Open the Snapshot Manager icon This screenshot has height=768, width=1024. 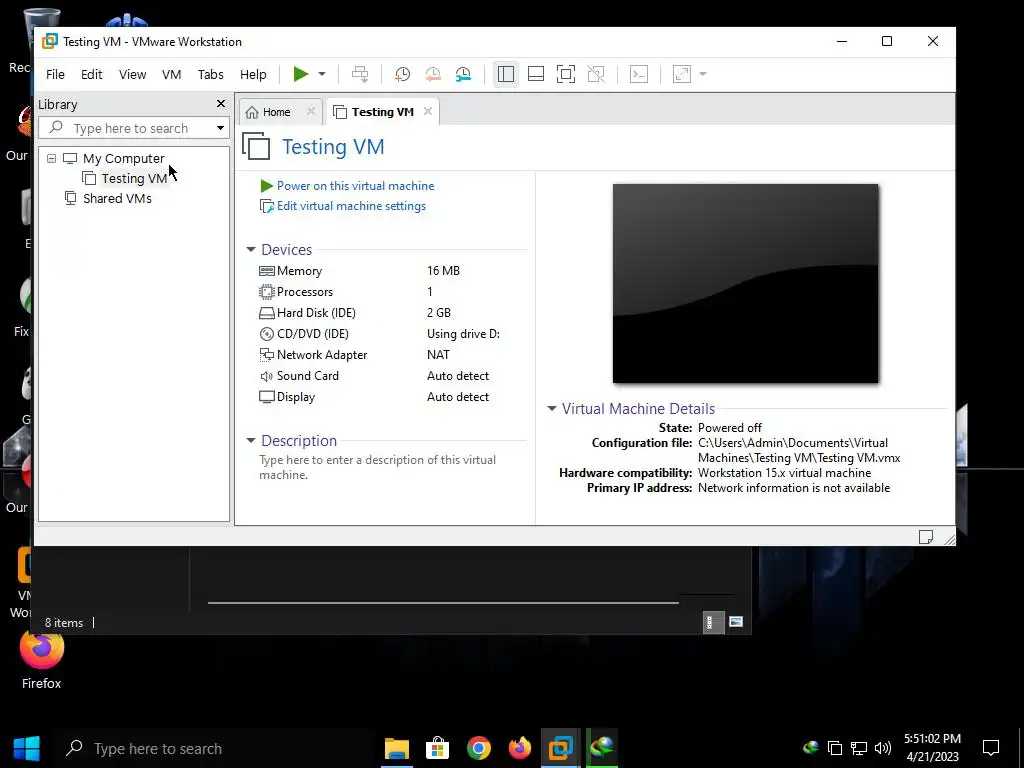click(463, 74)
